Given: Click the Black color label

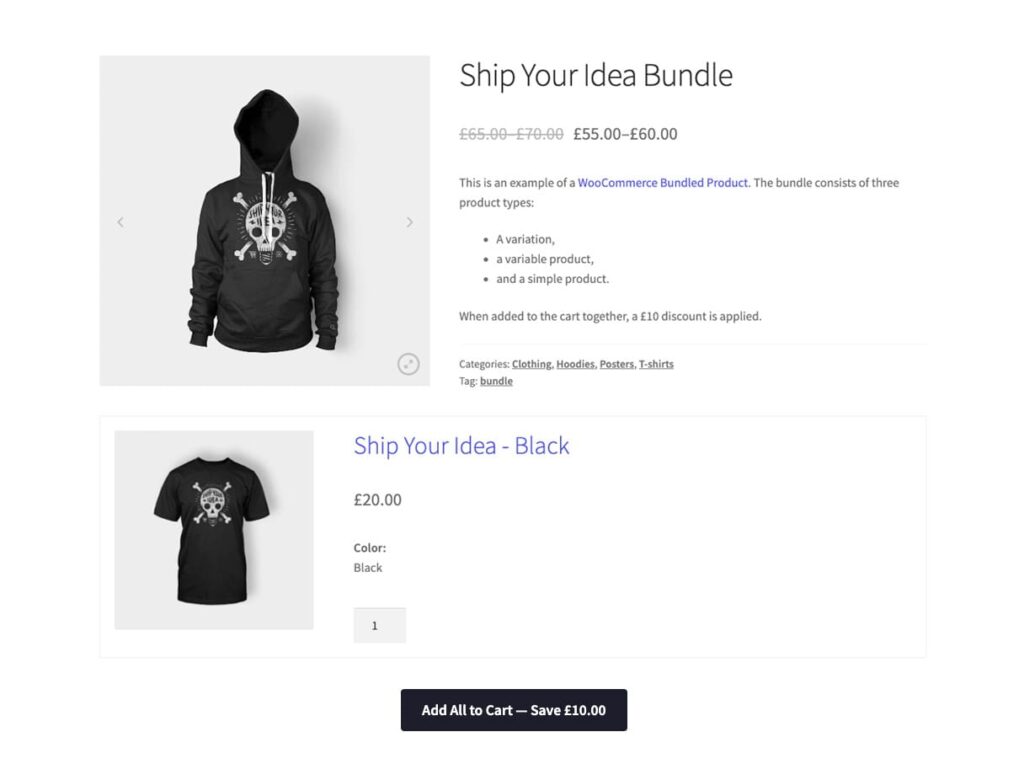Looking at the screenshot, I should tap(367, 567).
